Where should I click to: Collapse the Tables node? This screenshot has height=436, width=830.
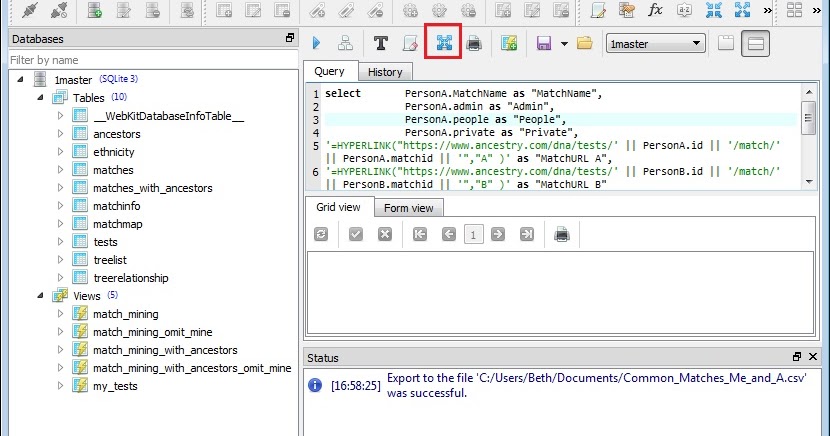[40, 97]
